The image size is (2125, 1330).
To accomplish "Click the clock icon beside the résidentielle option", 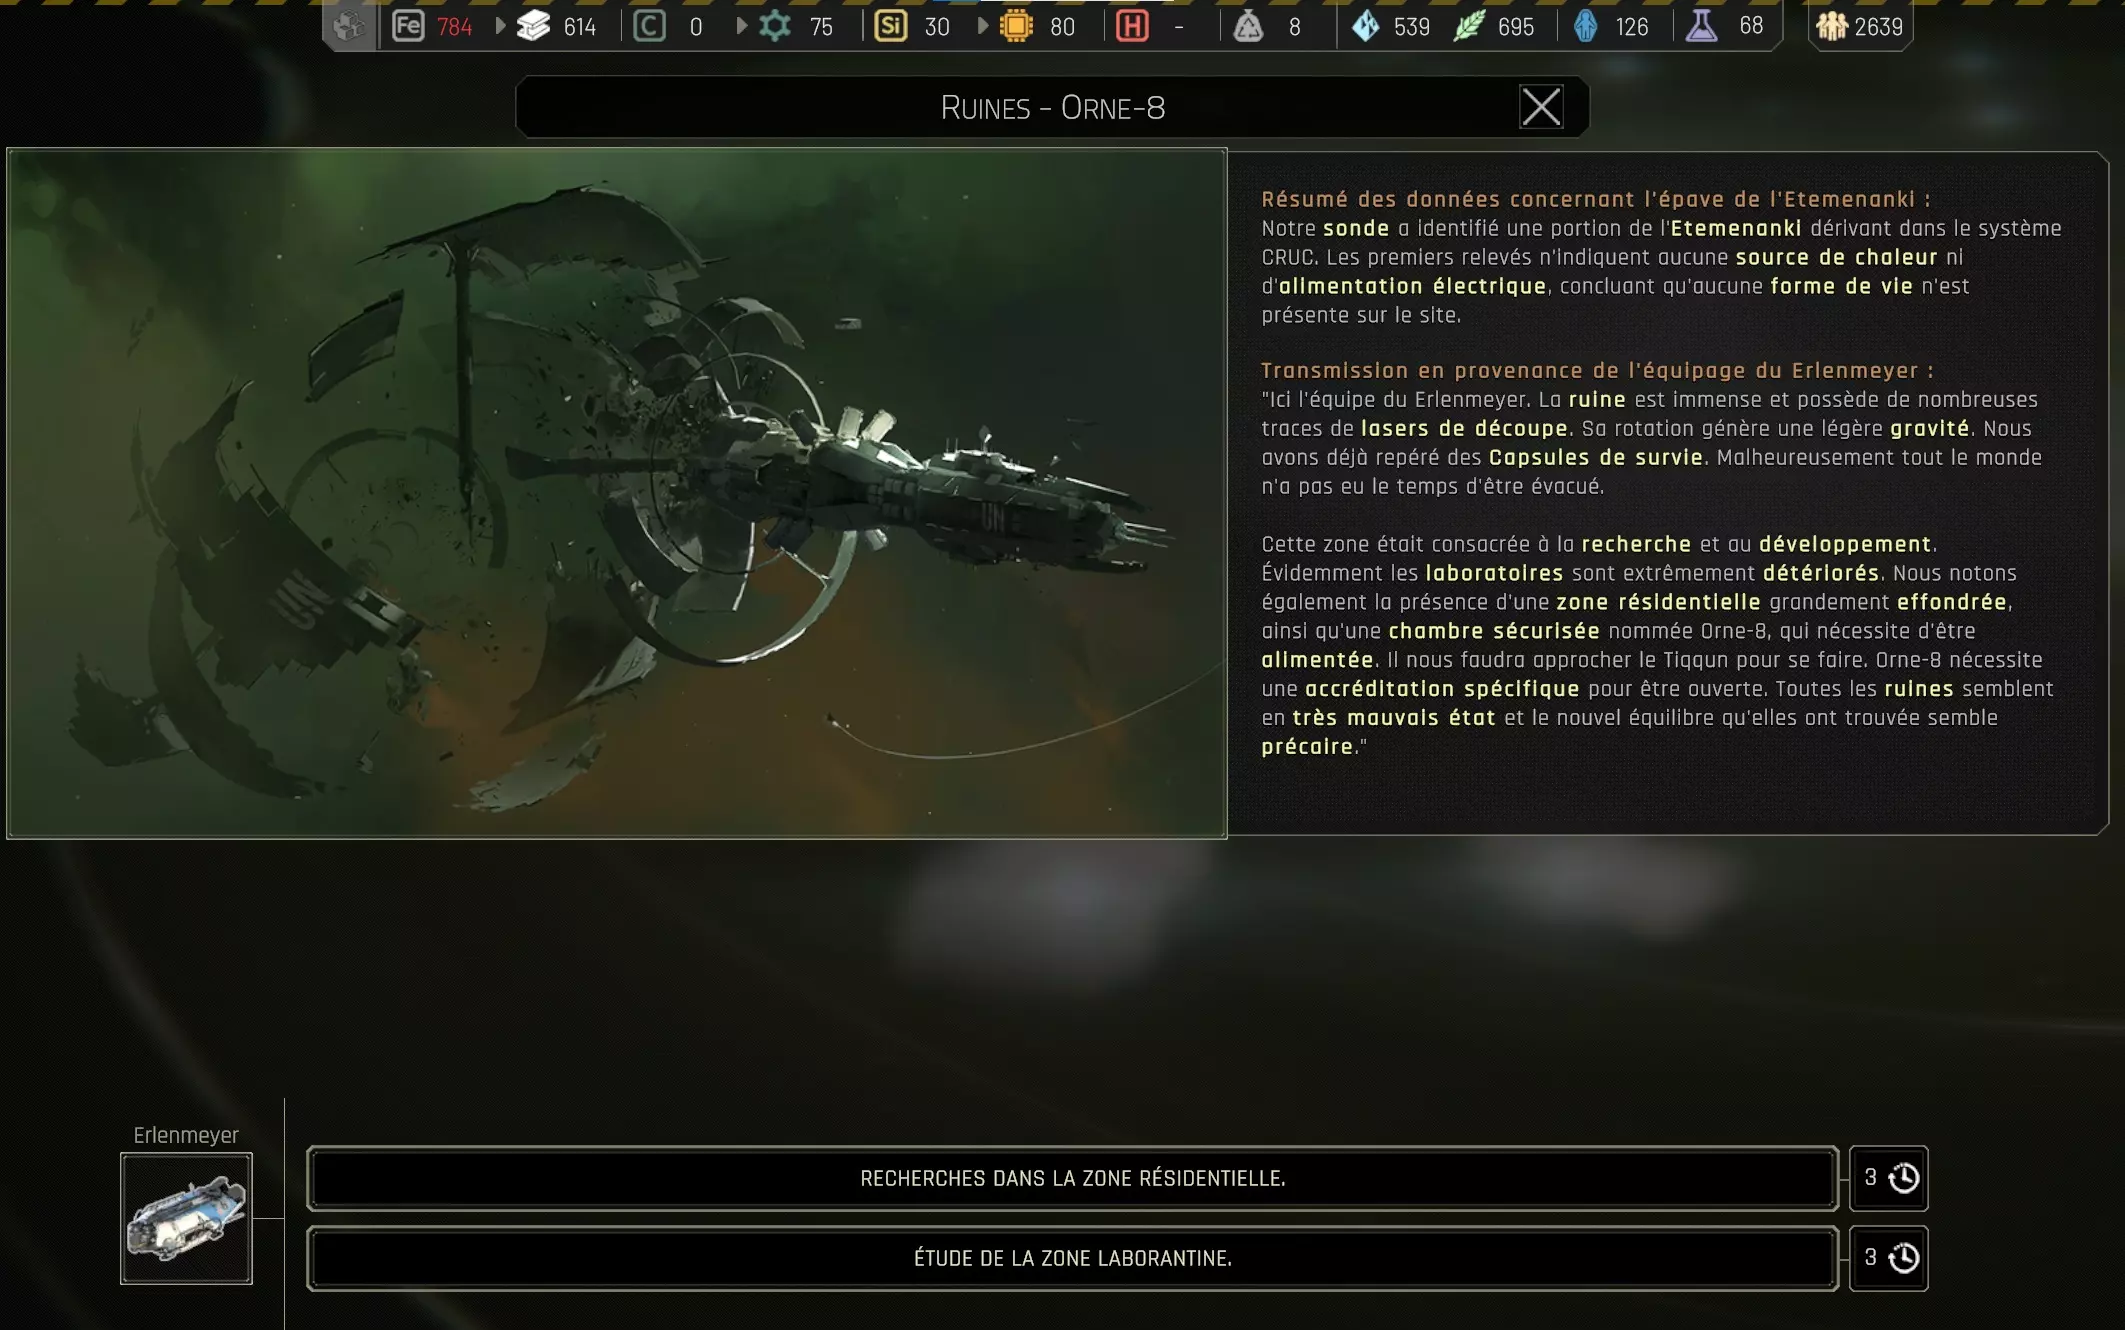I will 1903,1178.
